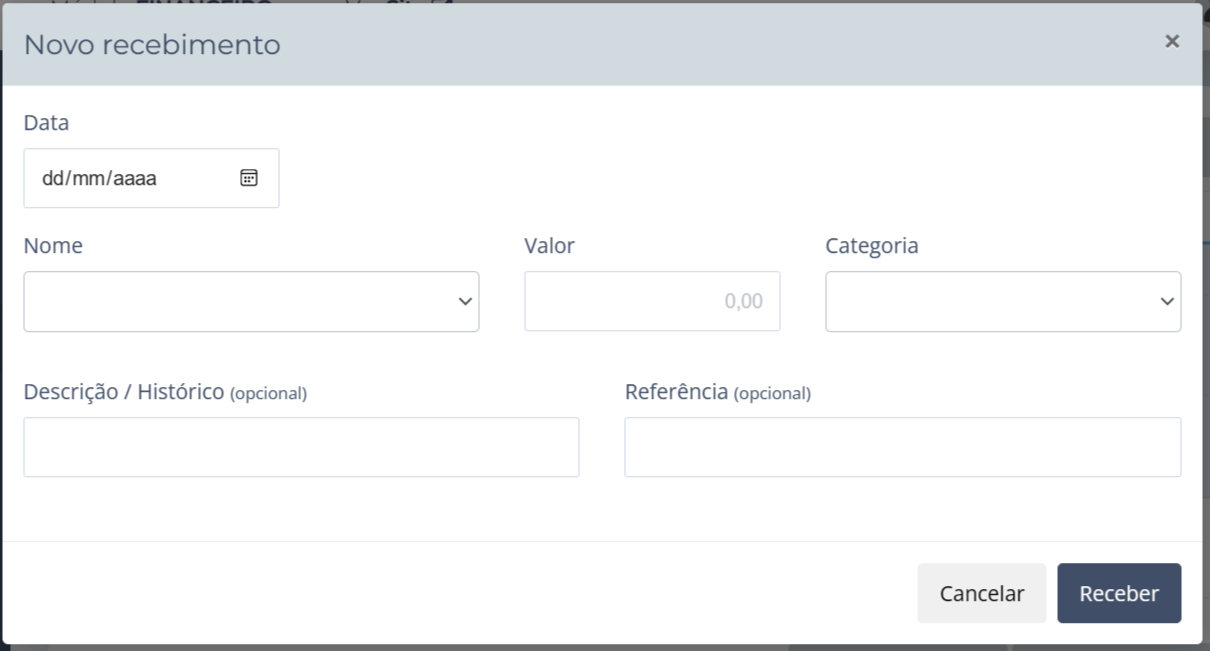Viewport: 1210px width, 651px height.
Task: Focus the Referência text box
Action: 902,447
